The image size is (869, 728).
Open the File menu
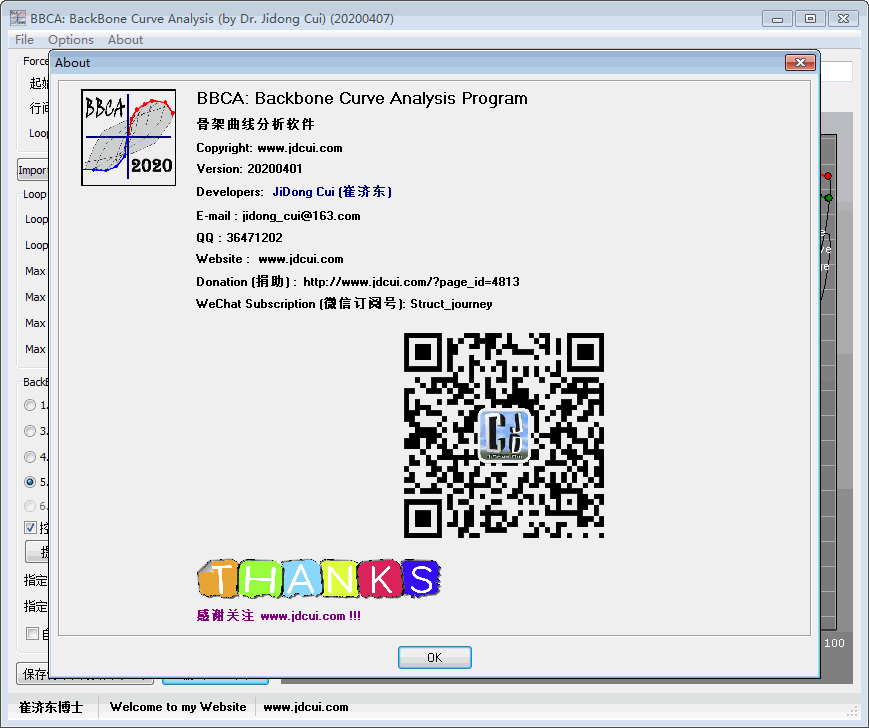(x=24, y=40)
